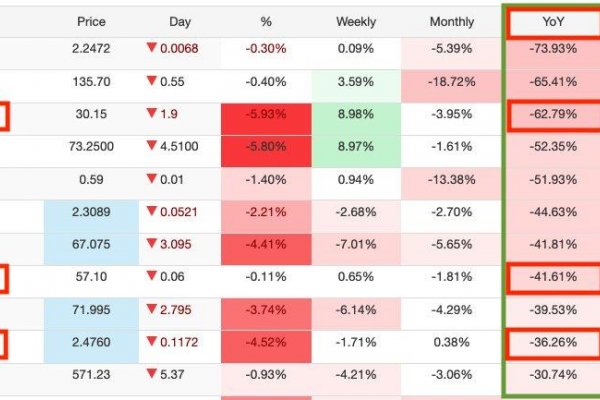Sort table by Weekly header
This screenshot has width=600, height=400.
click(x=356, y=21)
